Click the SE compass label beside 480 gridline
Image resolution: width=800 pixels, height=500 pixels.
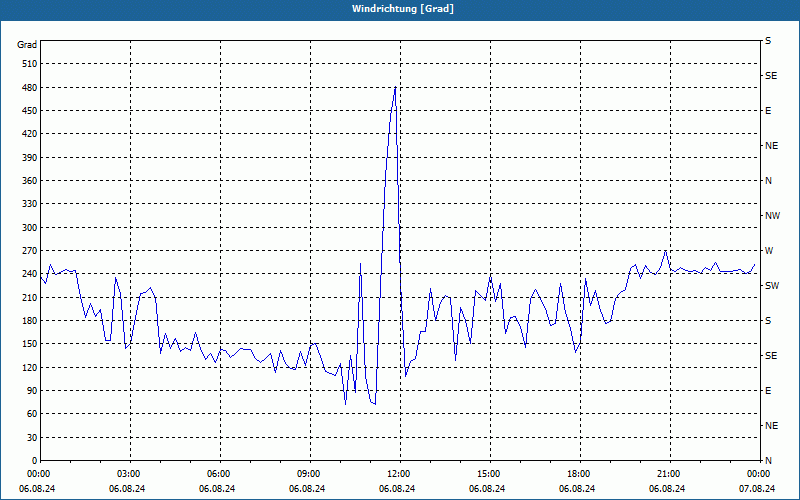[x=771, y=76]
